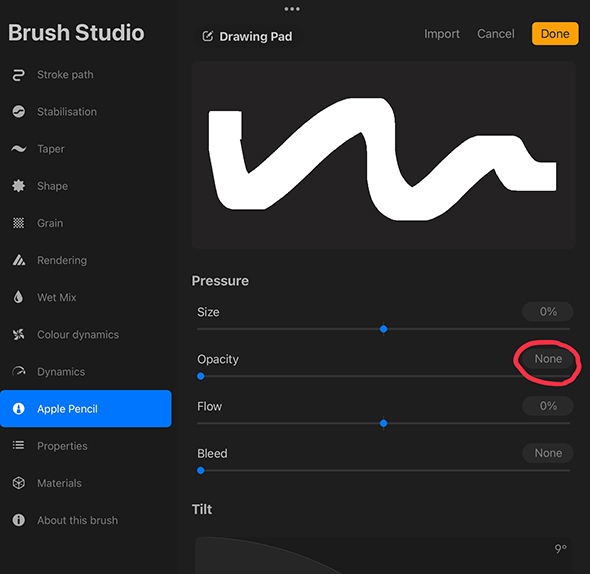Screen dimensions: 590x574
Task: Click the three-dot handle at top
Action: coord(292,9)
